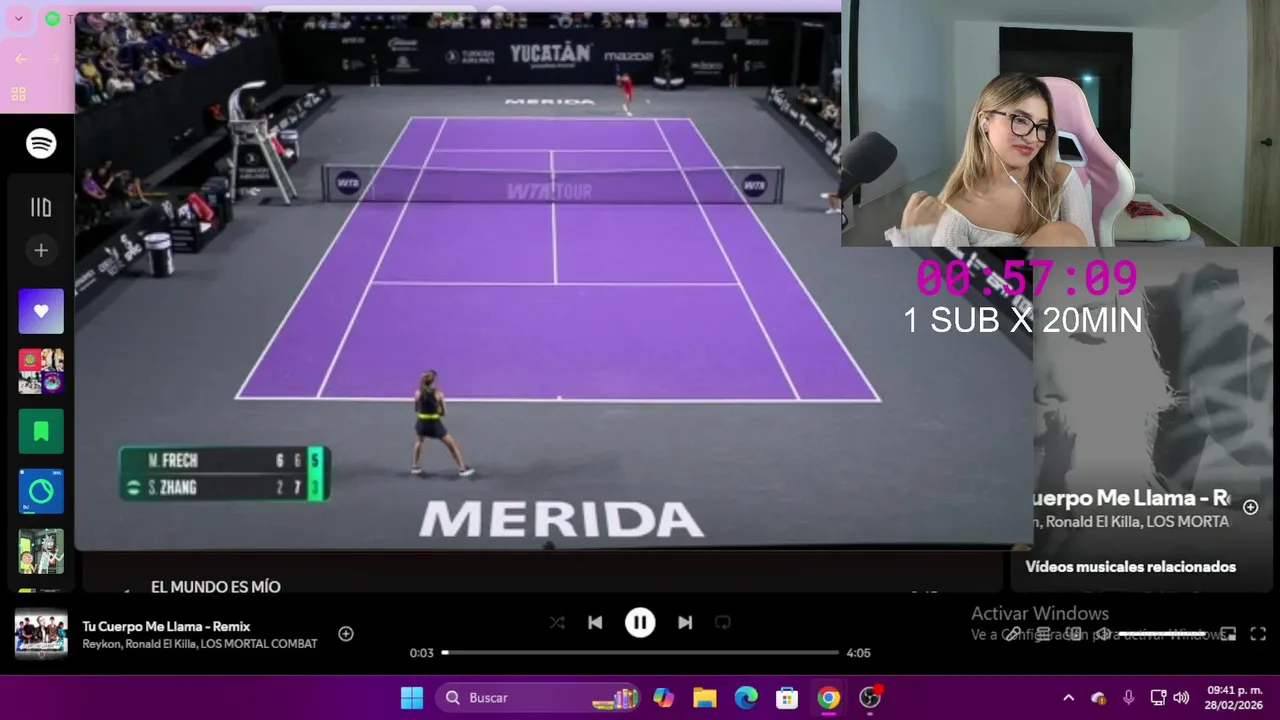Open OneDrive warning tray icon
Image resolution: width=1280 pixels, height=720 pixels.
1099,698
